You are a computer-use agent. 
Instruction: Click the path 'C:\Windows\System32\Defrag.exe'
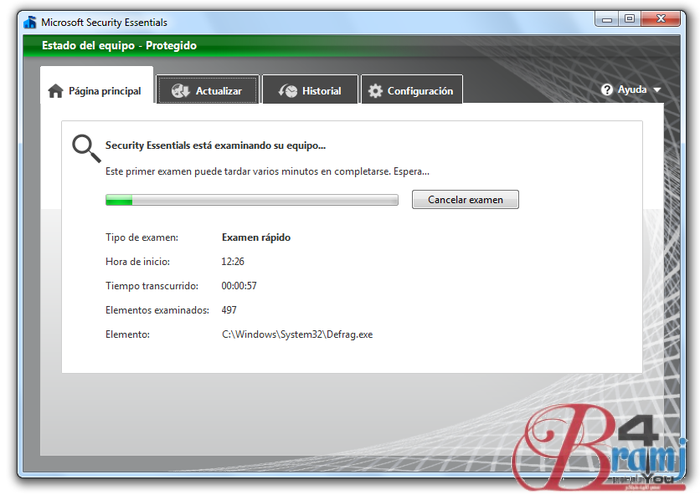tap(297, 334)
